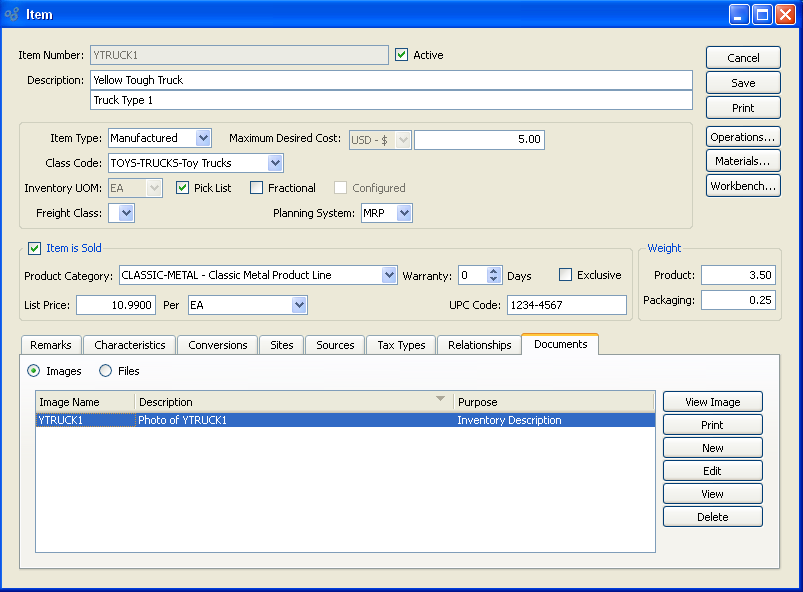Click the Save button

[x=743, y=83]
